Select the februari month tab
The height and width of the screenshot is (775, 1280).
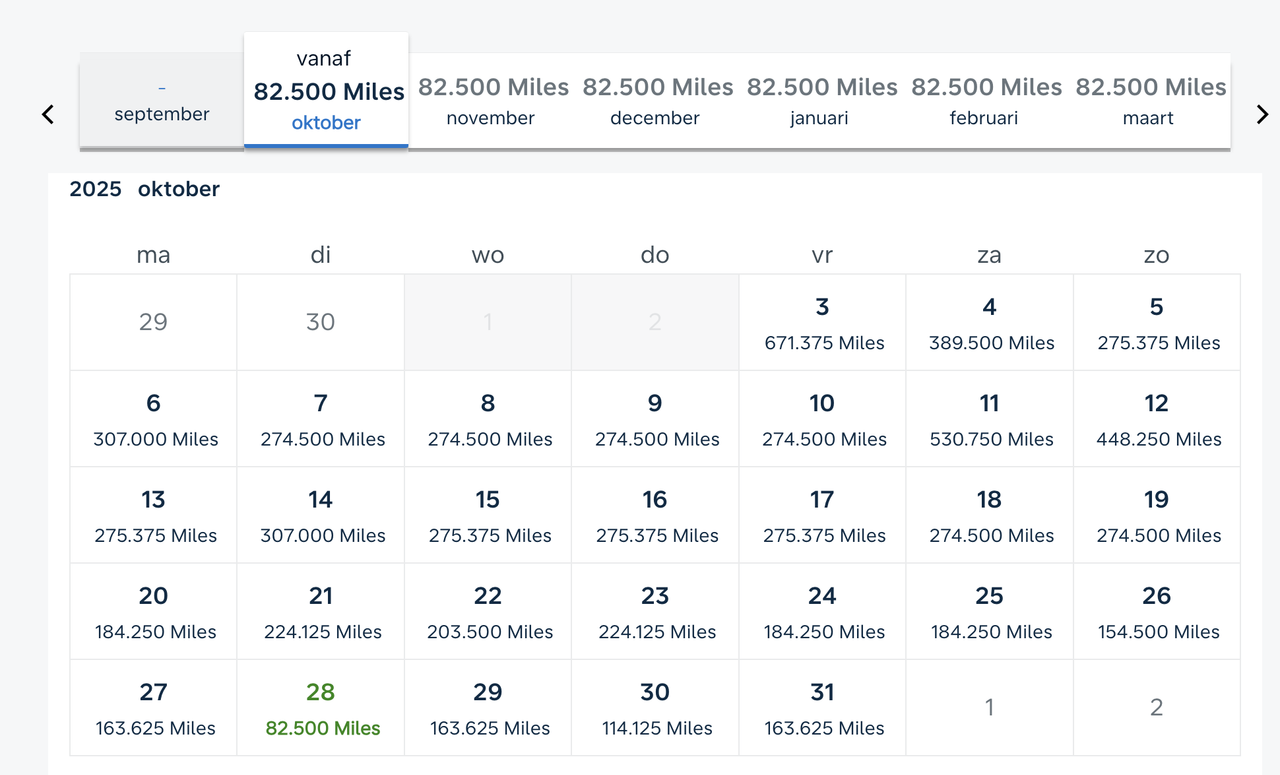pos(984,101)
